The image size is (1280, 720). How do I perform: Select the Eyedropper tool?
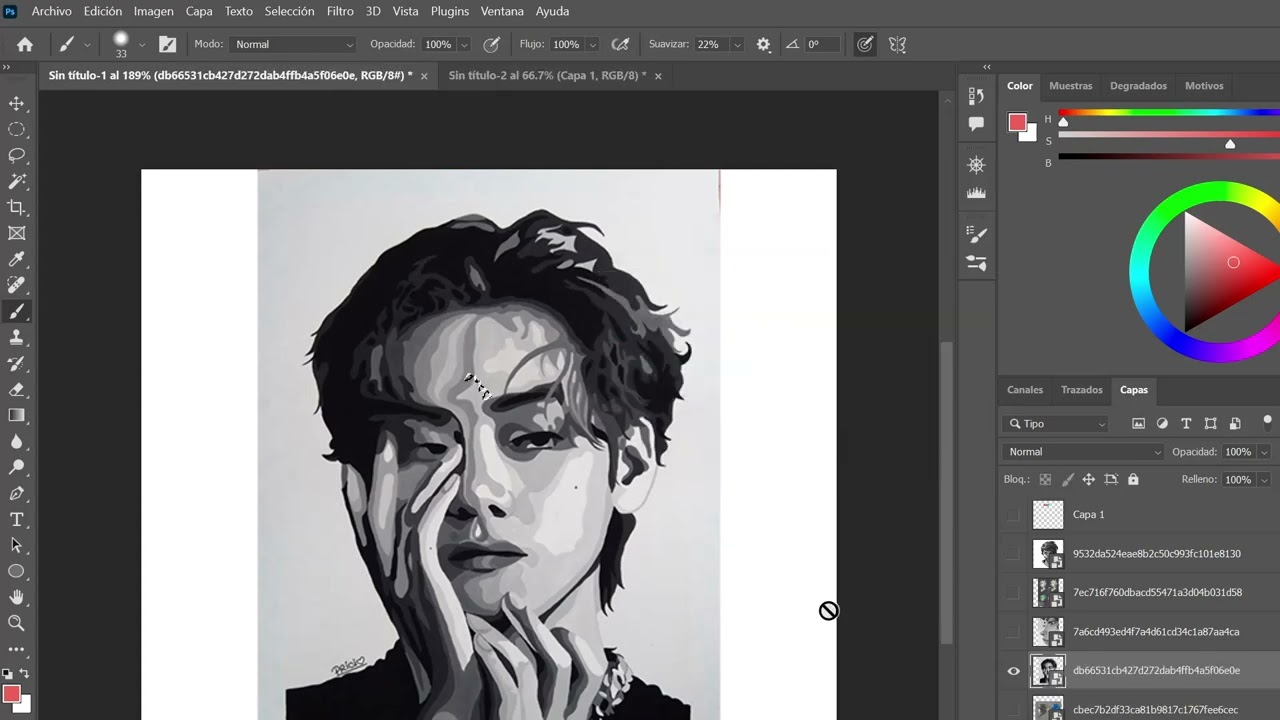(x=16, y=259)
